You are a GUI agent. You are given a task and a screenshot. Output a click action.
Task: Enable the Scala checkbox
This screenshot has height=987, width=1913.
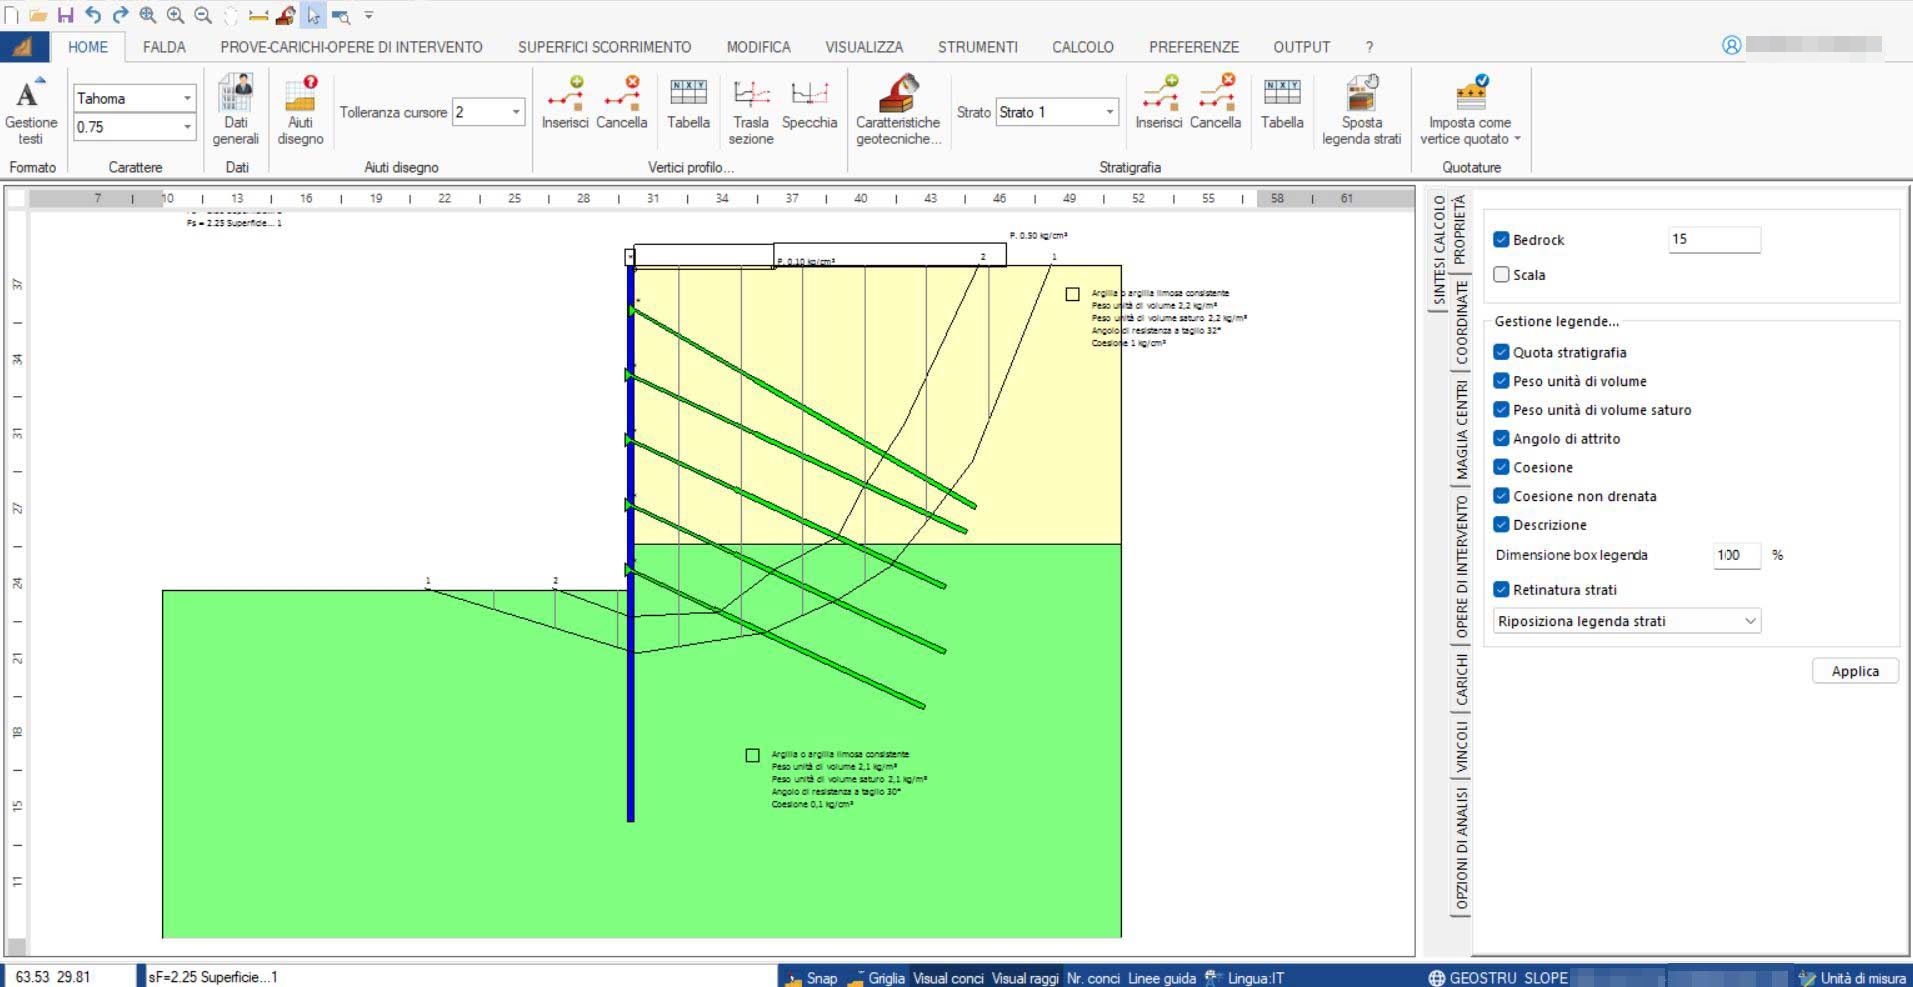(1501, 275)
